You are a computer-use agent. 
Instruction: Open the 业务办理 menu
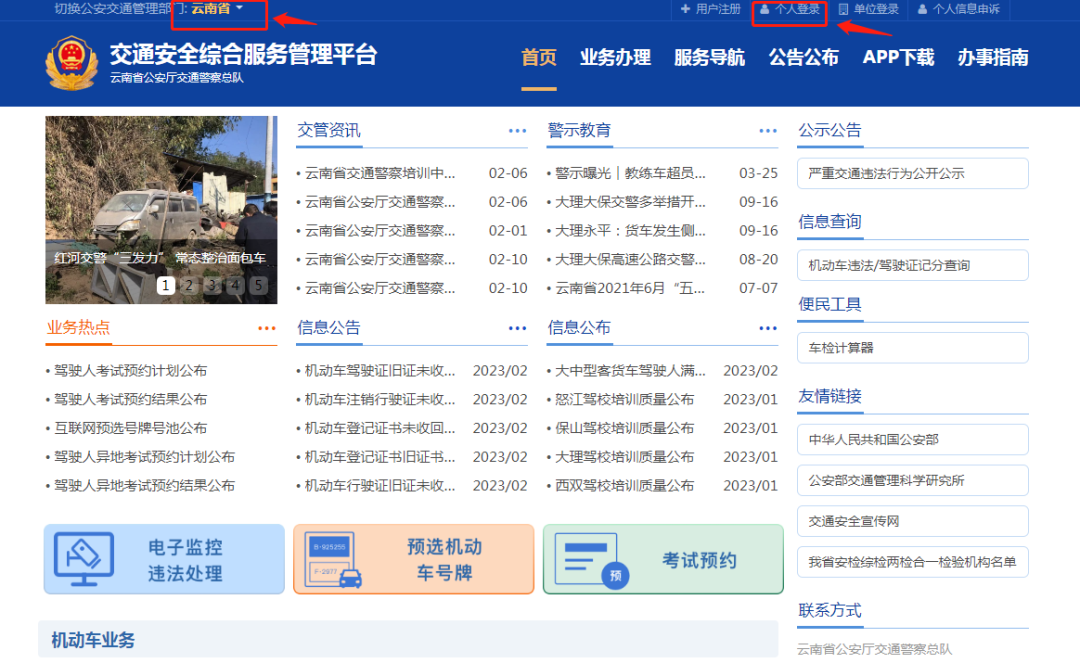615,57
